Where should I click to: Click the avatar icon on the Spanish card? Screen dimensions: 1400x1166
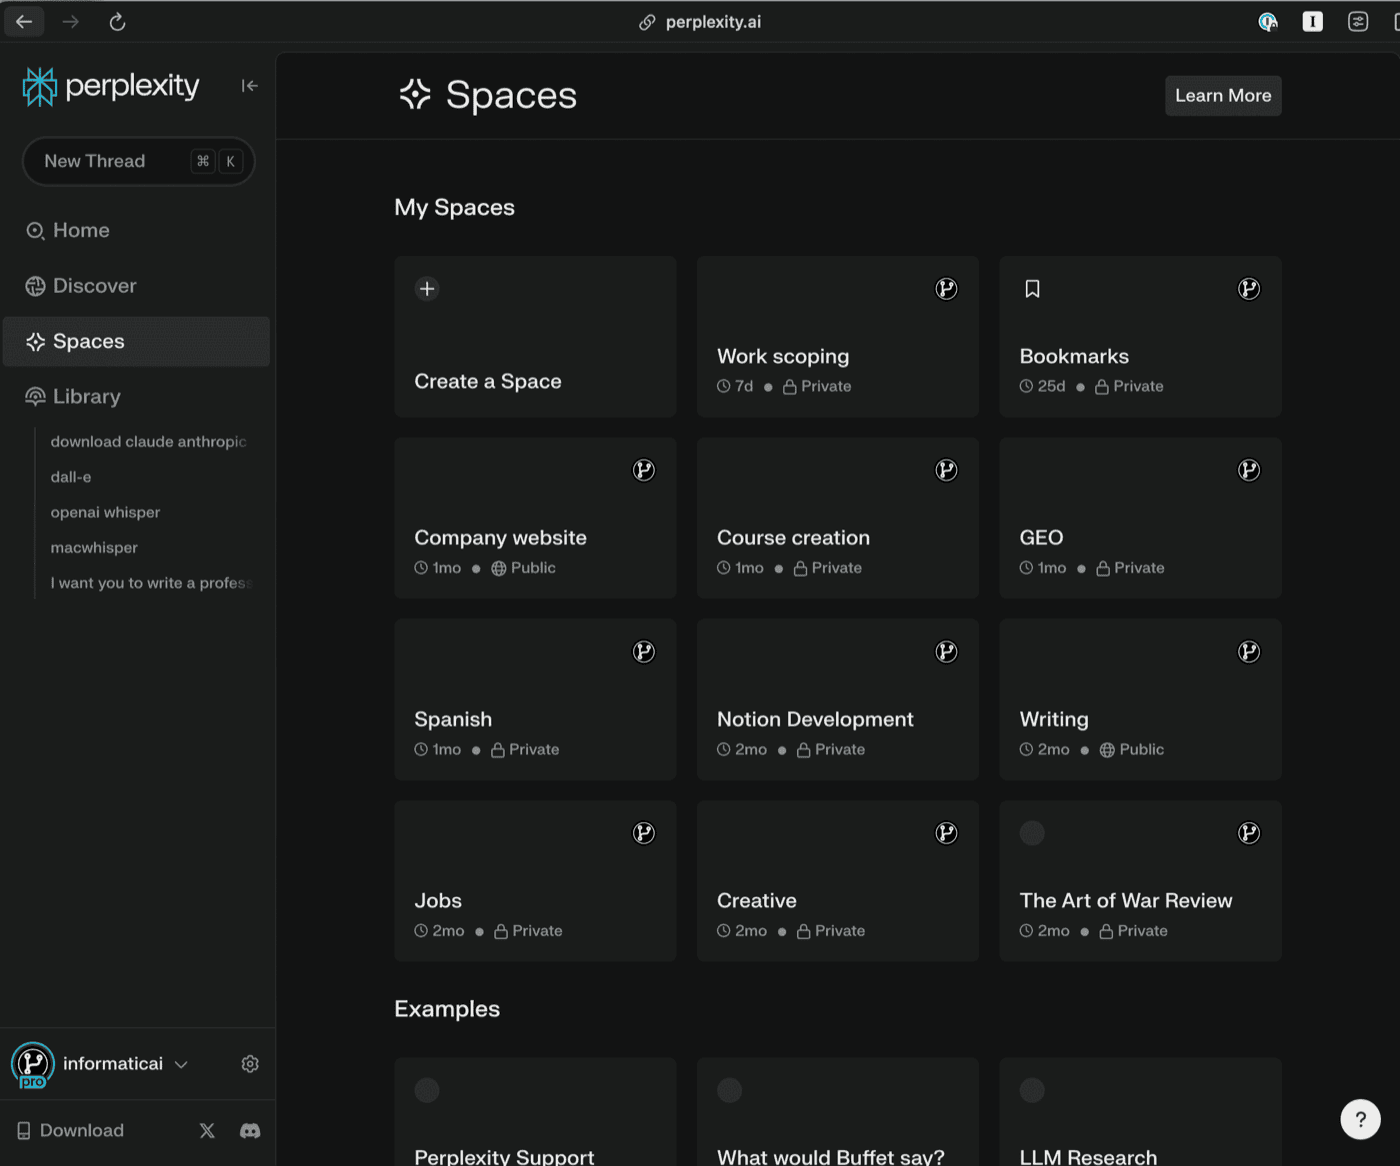pyautogui.click(x=644, y=652)
